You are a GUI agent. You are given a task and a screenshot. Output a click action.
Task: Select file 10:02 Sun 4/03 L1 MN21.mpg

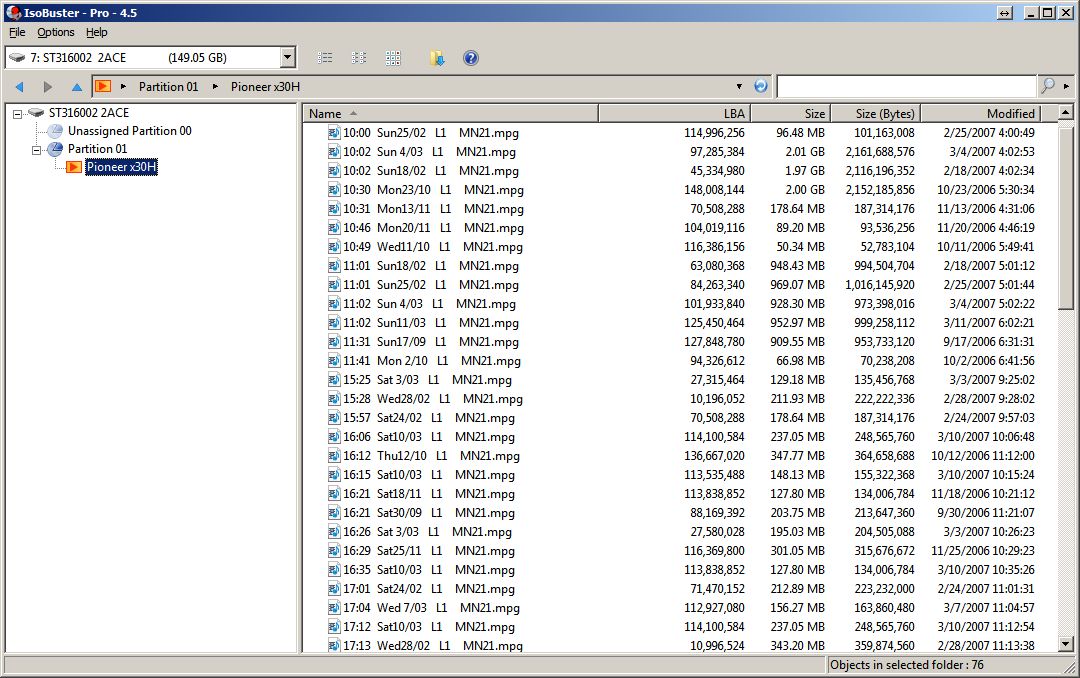[429, 152]
